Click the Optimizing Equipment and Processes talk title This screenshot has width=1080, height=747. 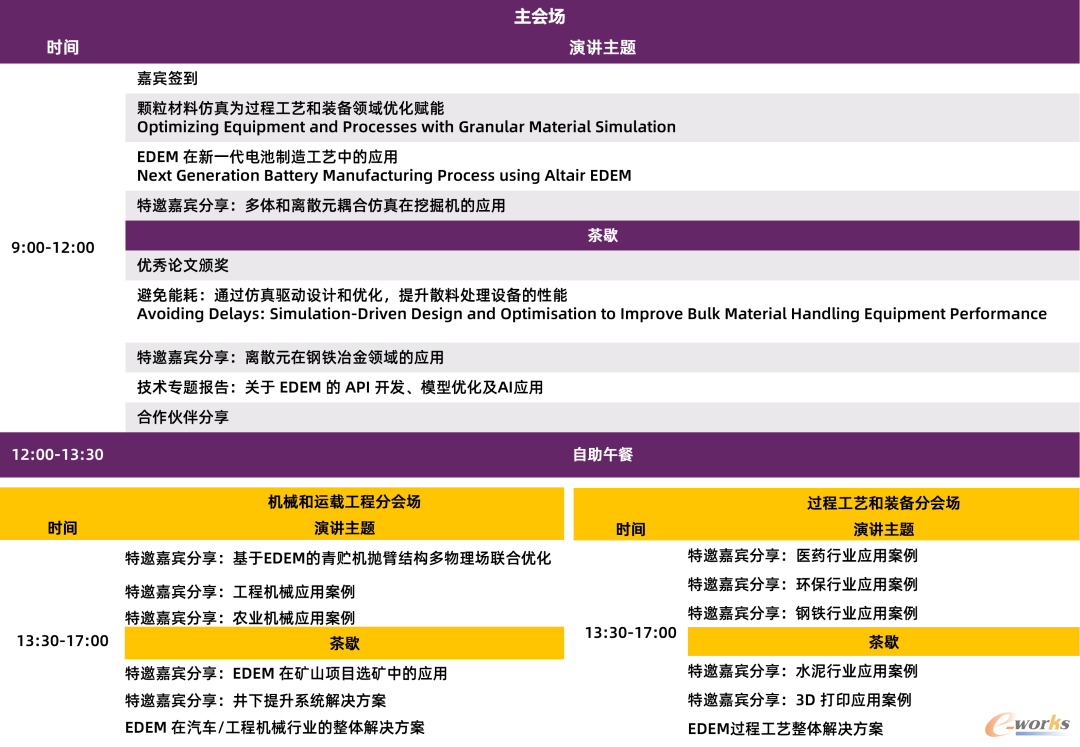coord(406,127)
